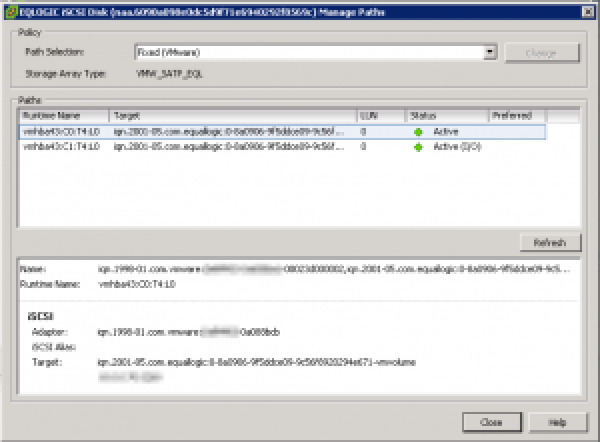Click the Name value in details pane

pyautogui.click(x=334, y=269)
